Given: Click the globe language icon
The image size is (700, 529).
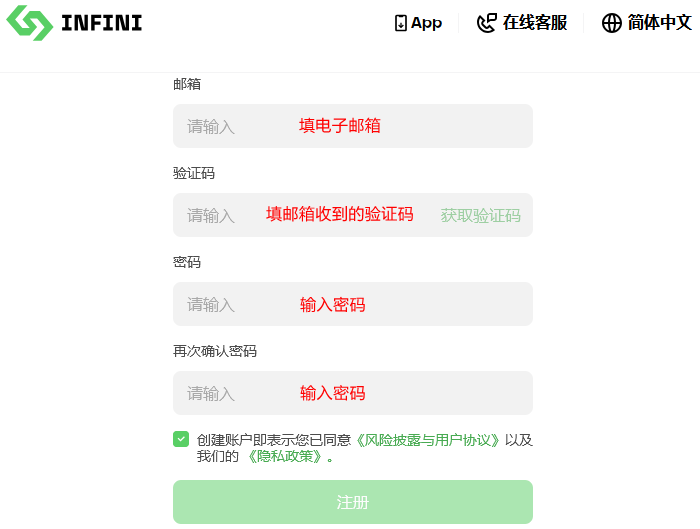Looking at the screenshot, I should (x=612, y=23).
